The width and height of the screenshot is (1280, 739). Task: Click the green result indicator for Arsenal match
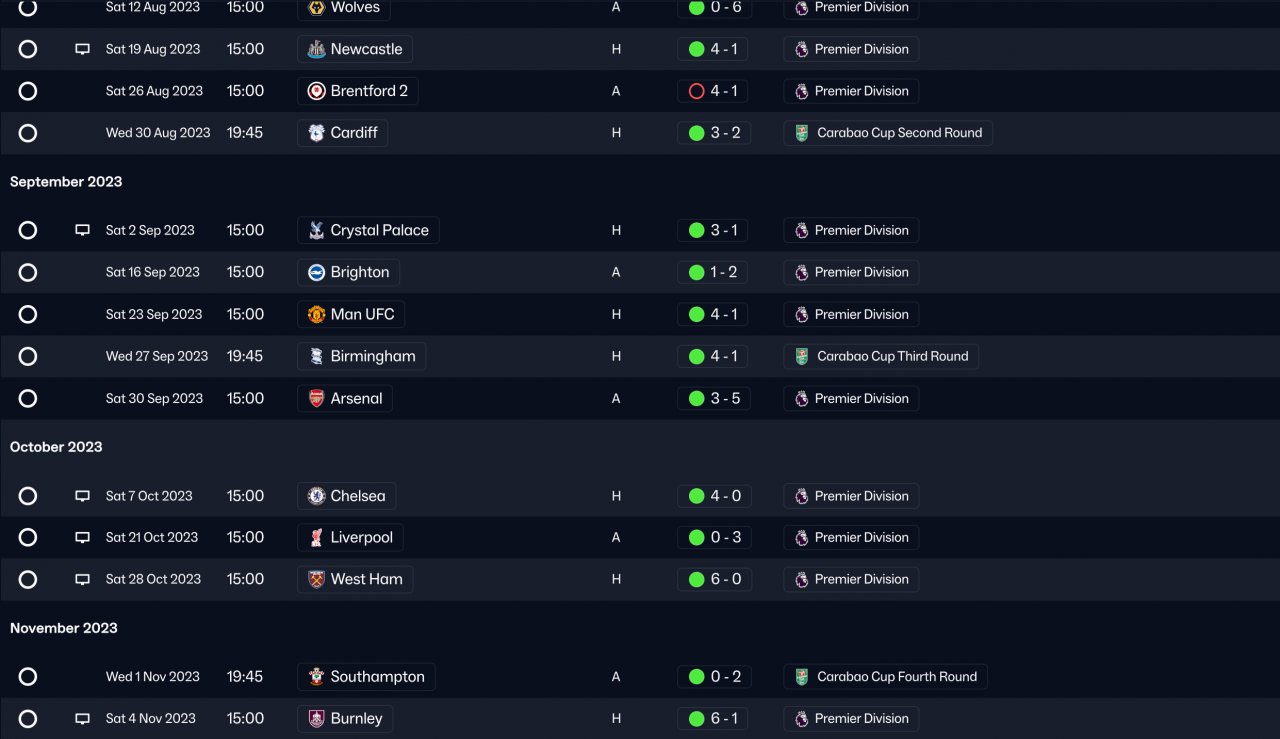coord(697,399)
